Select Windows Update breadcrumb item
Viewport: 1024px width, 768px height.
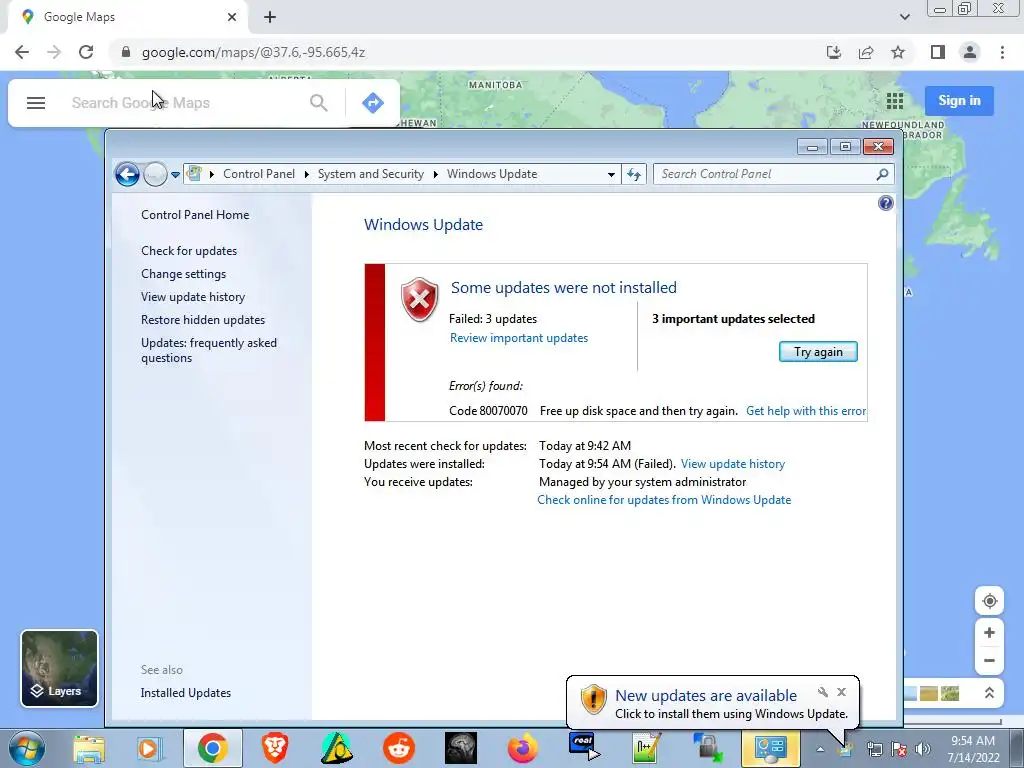(x=492, y=174)
